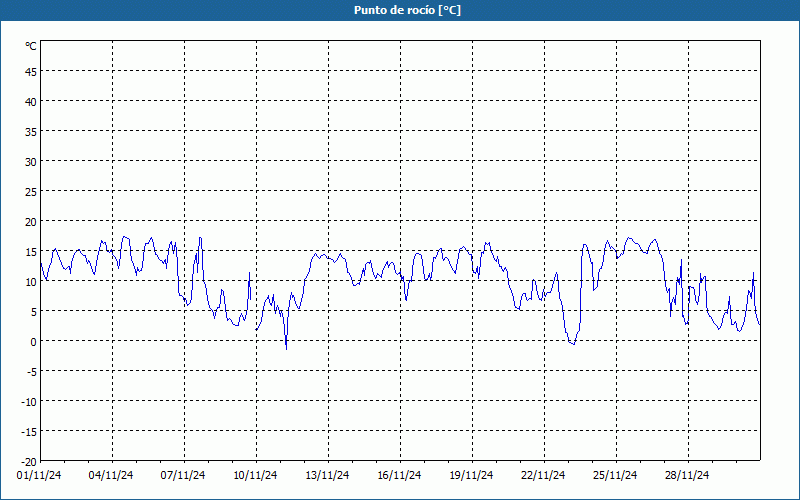Click the 25/11/24 date label

coord(615,476)
